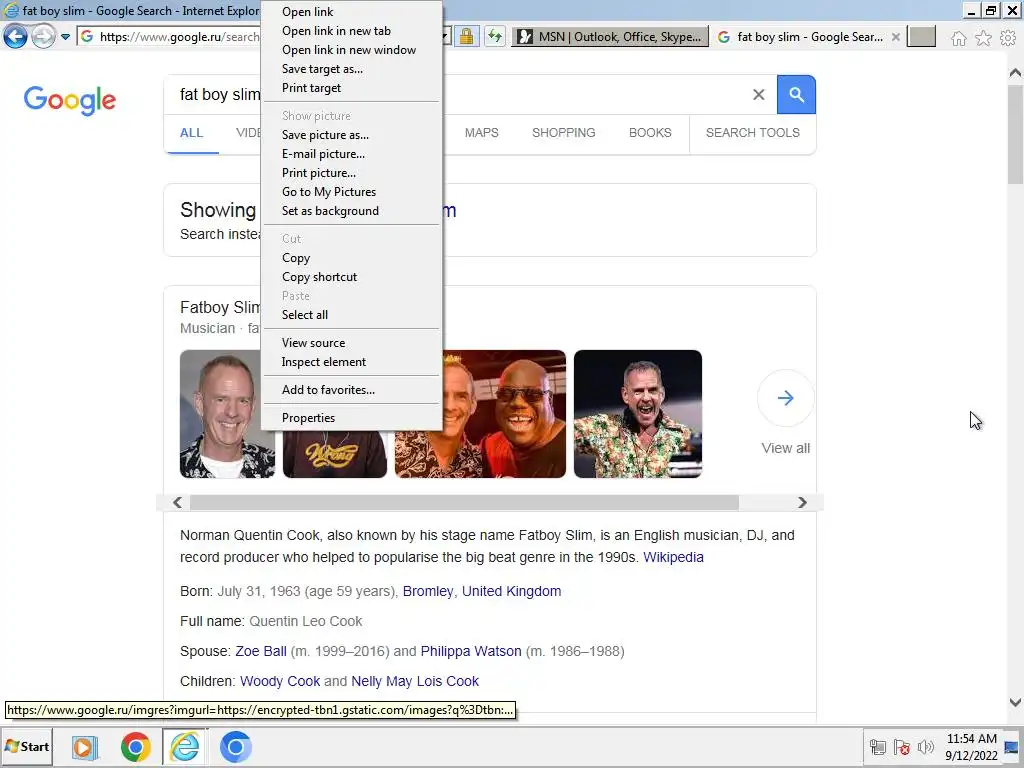Go back with the browser Back arrow
1024x768 pixels.
tap(16, 37)
